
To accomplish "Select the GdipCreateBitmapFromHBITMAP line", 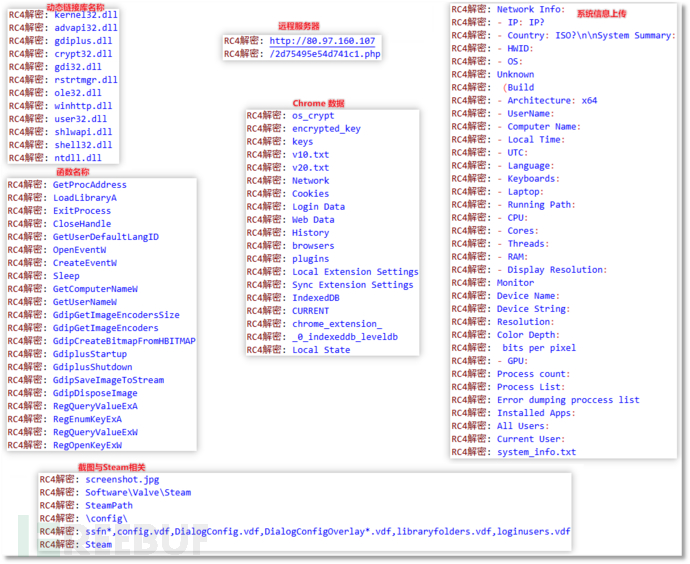I will (x=124, y=341).
